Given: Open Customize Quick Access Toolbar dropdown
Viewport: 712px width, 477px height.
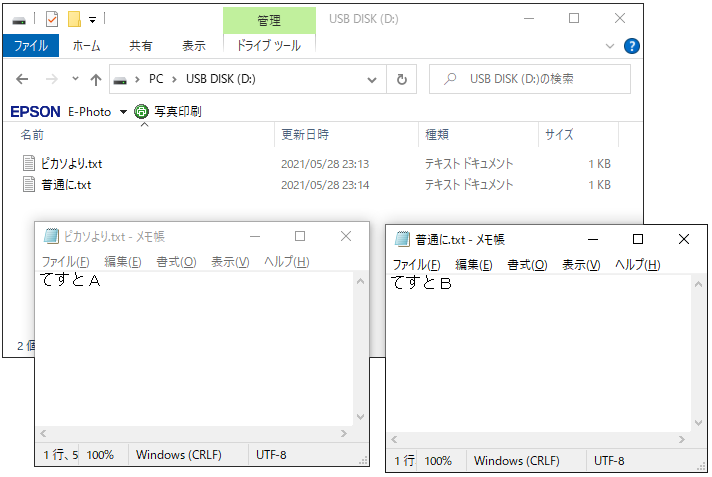Looking at the screenshot, I should pos(92,20).
